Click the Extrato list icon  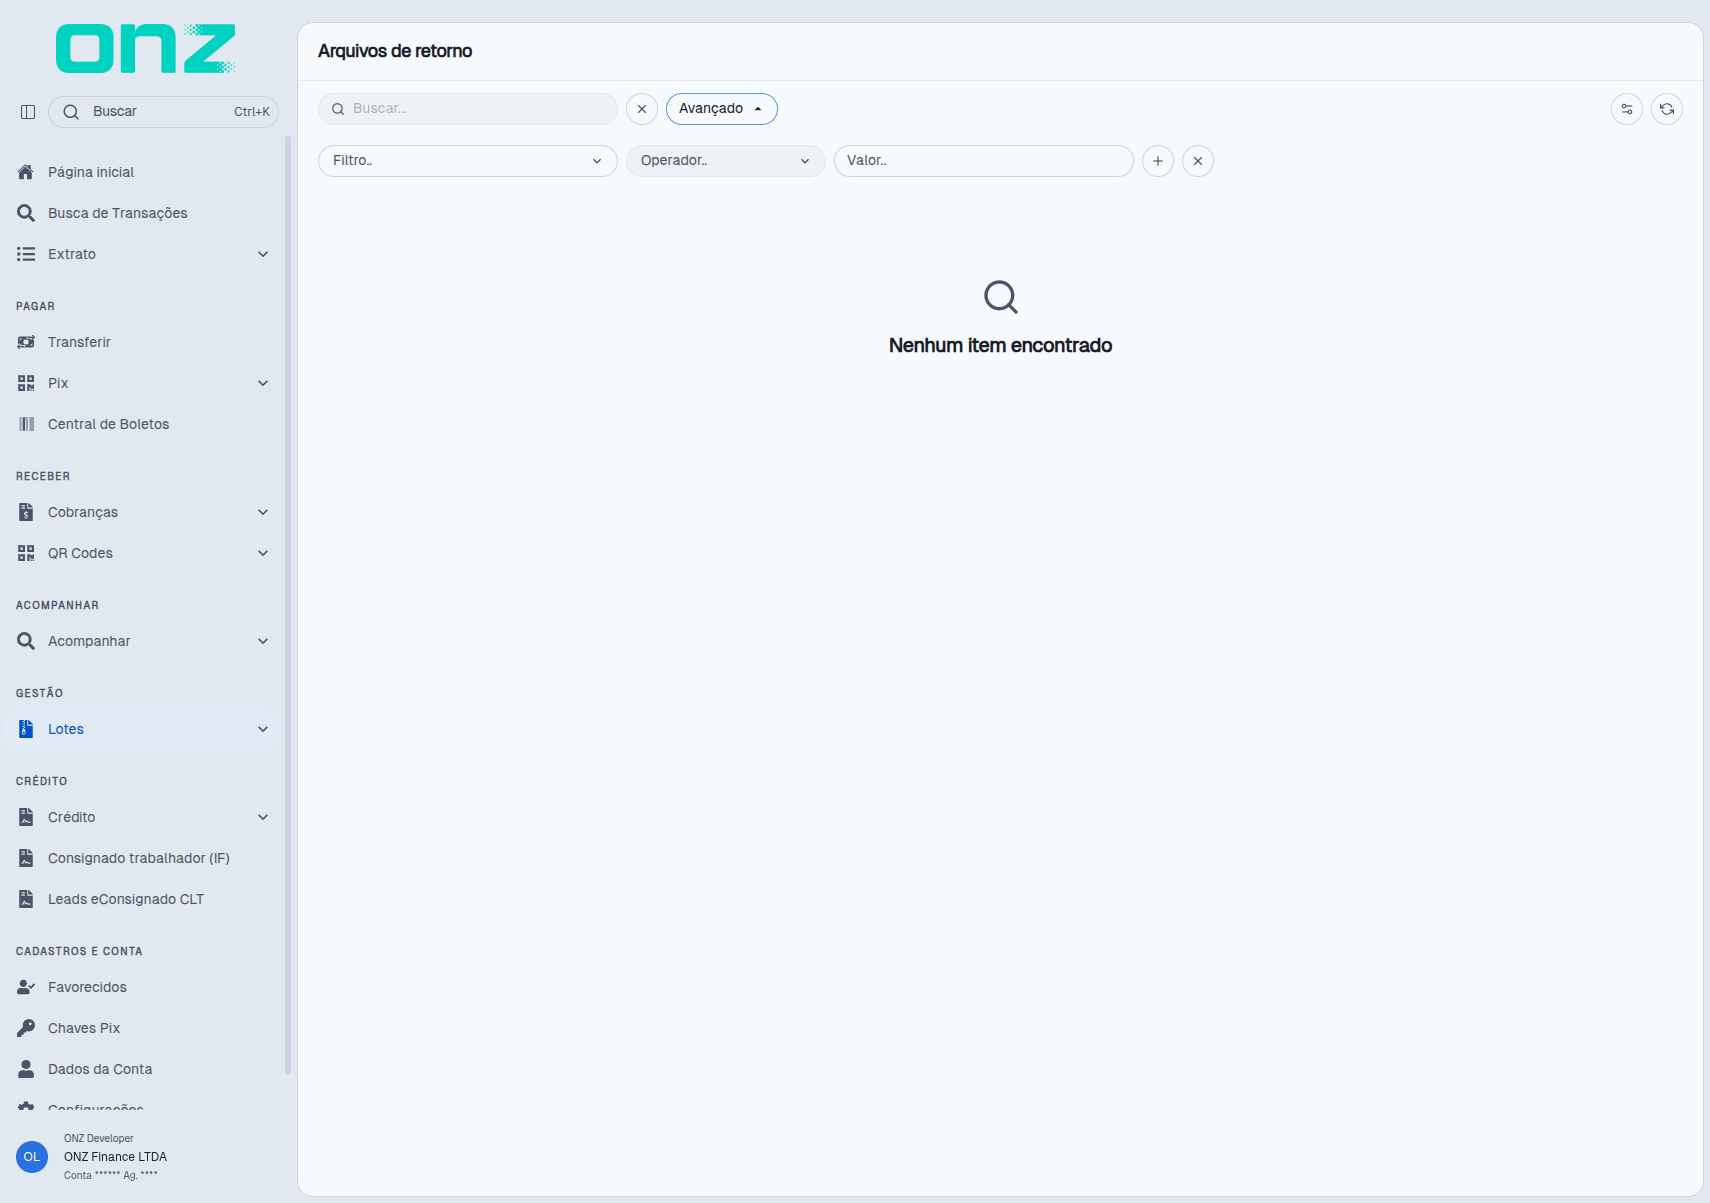[x=26, y=254]
